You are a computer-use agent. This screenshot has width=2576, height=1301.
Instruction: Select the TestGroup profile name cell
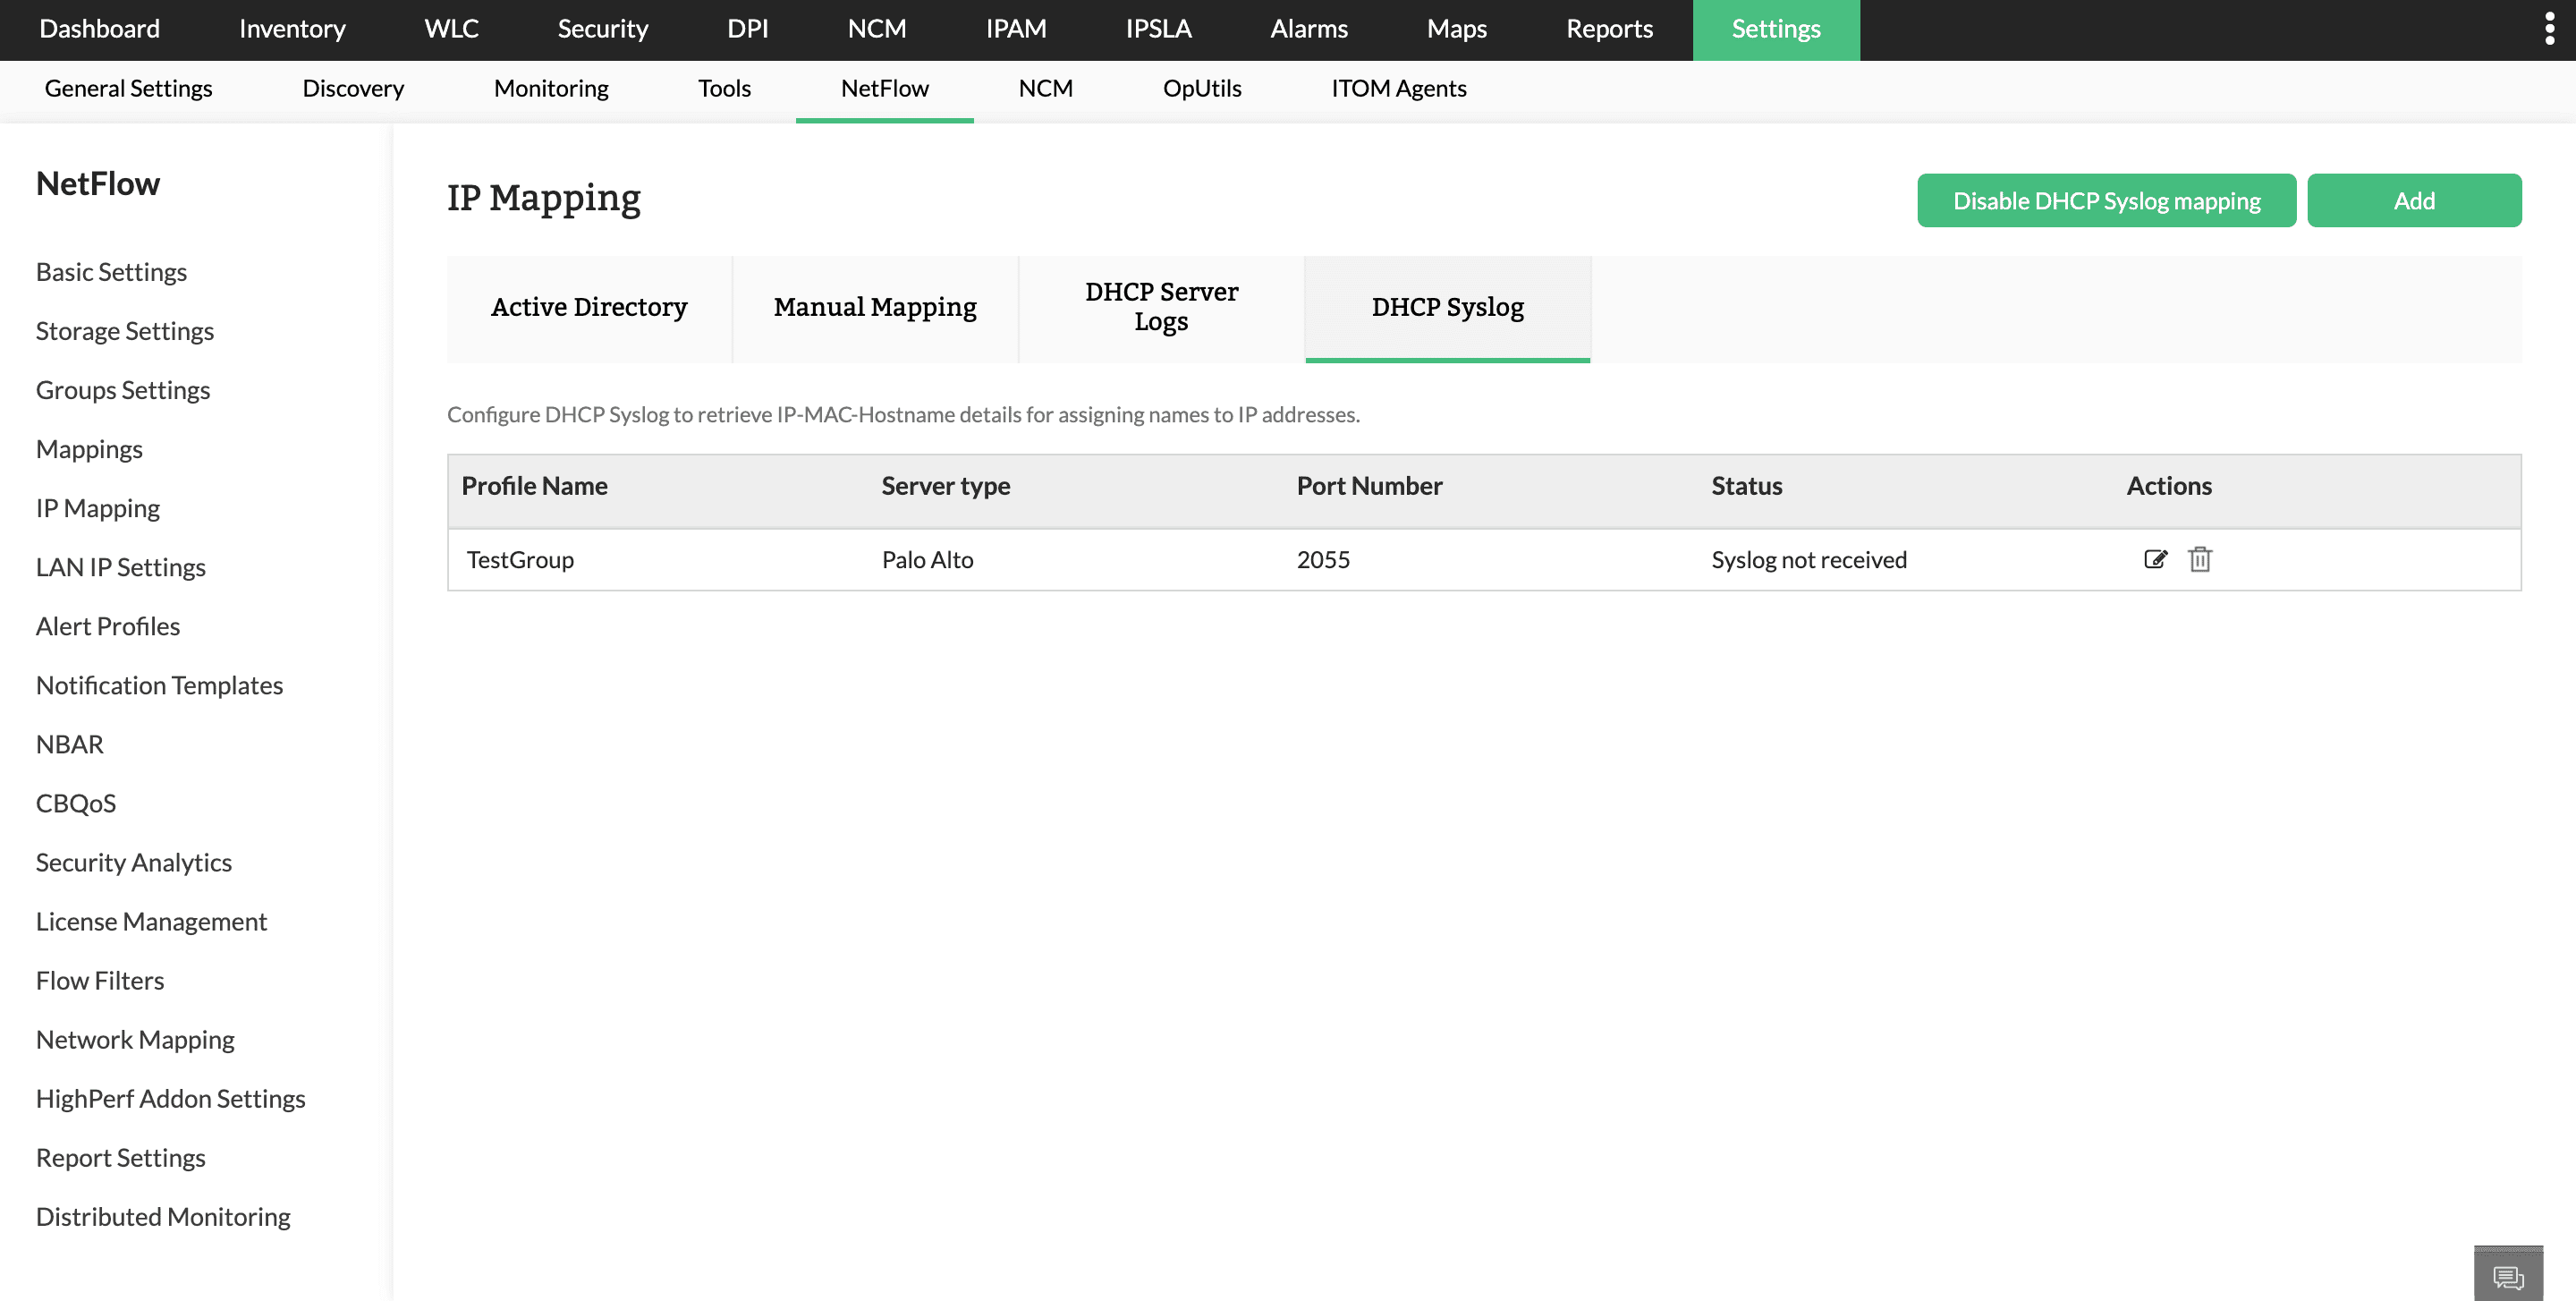pyautogui.click(x=520, y=560)
